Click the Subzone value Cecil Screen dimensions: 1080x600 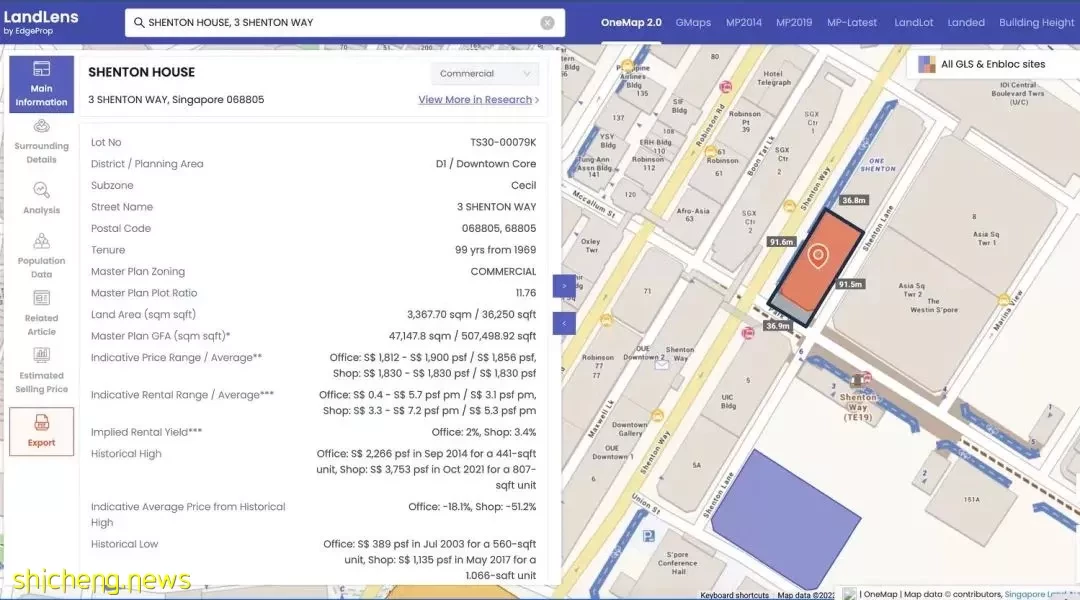coord(523,185)
